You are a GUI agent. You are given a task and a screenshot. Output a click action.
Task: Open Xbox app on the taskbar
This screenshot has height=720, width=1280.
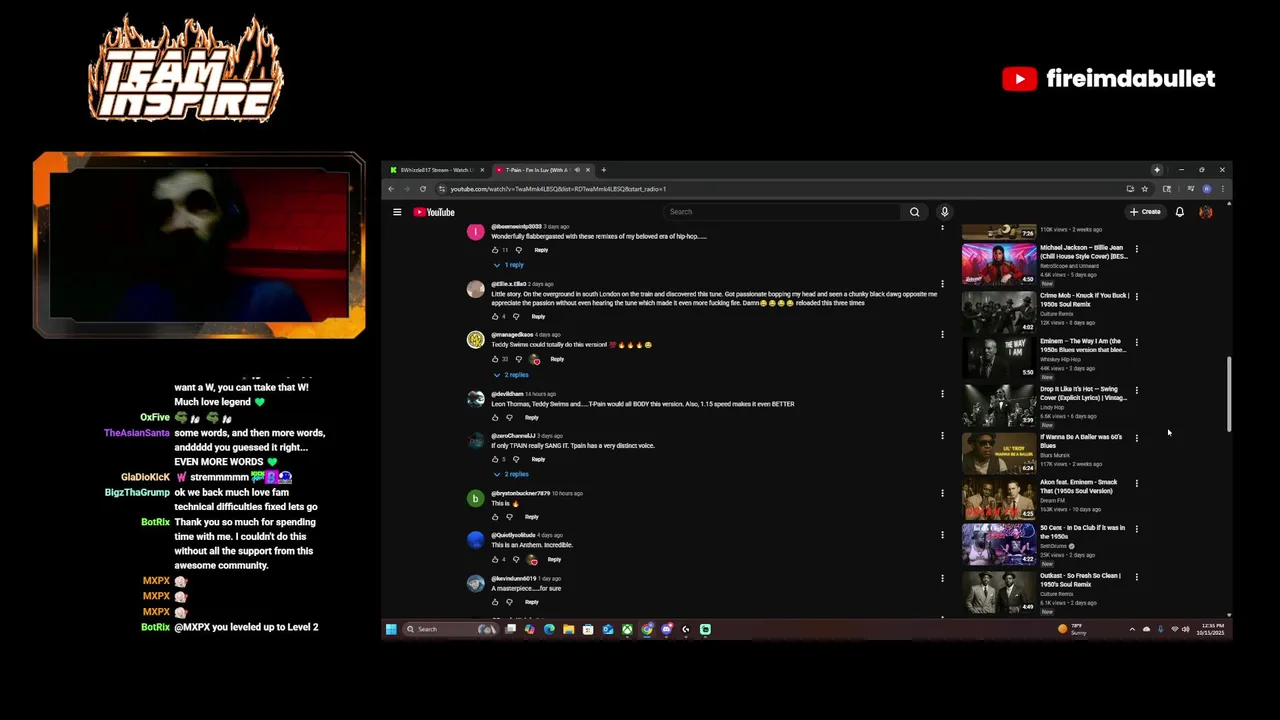coord(627,629)
